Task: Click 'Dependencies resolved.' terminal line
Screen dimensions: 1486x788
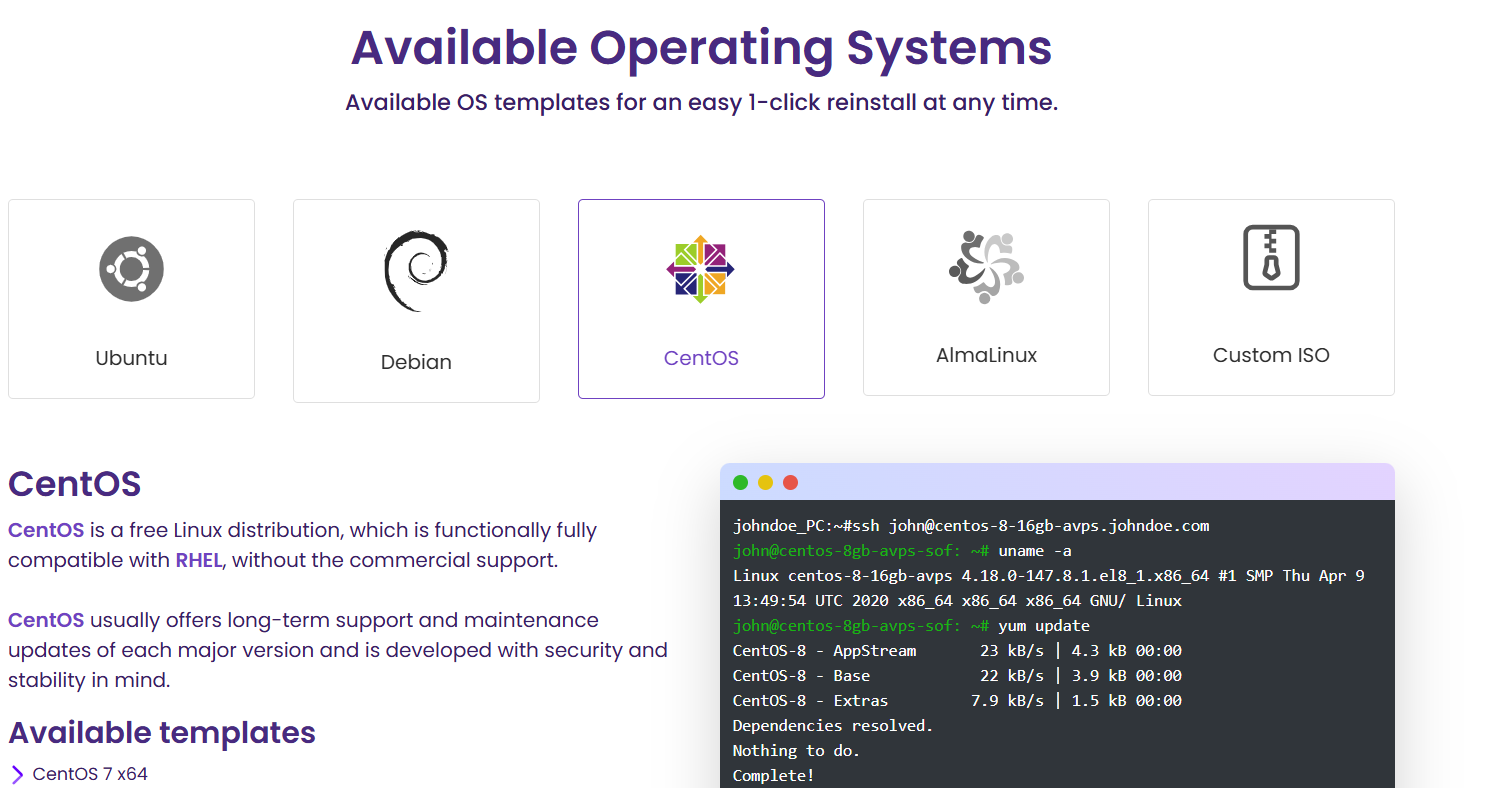Action: (x=833, y=725)
